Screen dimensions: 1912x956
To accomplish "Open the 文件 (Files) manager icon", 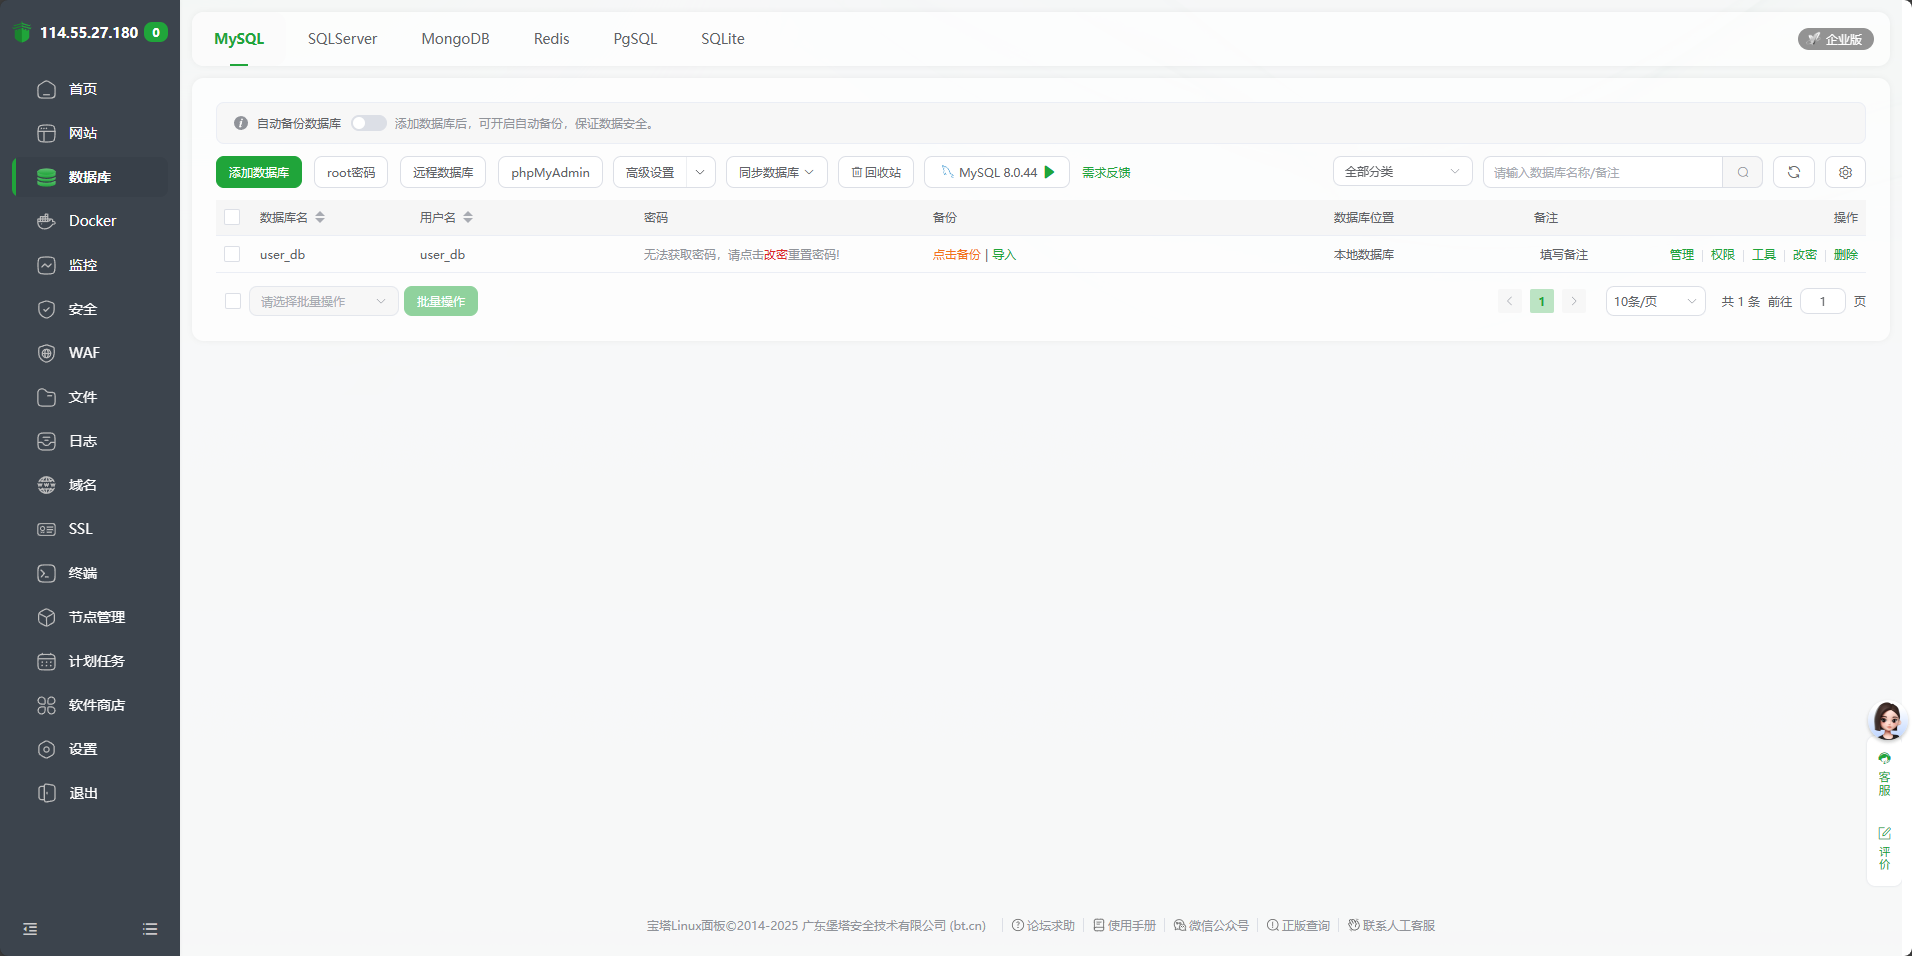I will (82, 396).
